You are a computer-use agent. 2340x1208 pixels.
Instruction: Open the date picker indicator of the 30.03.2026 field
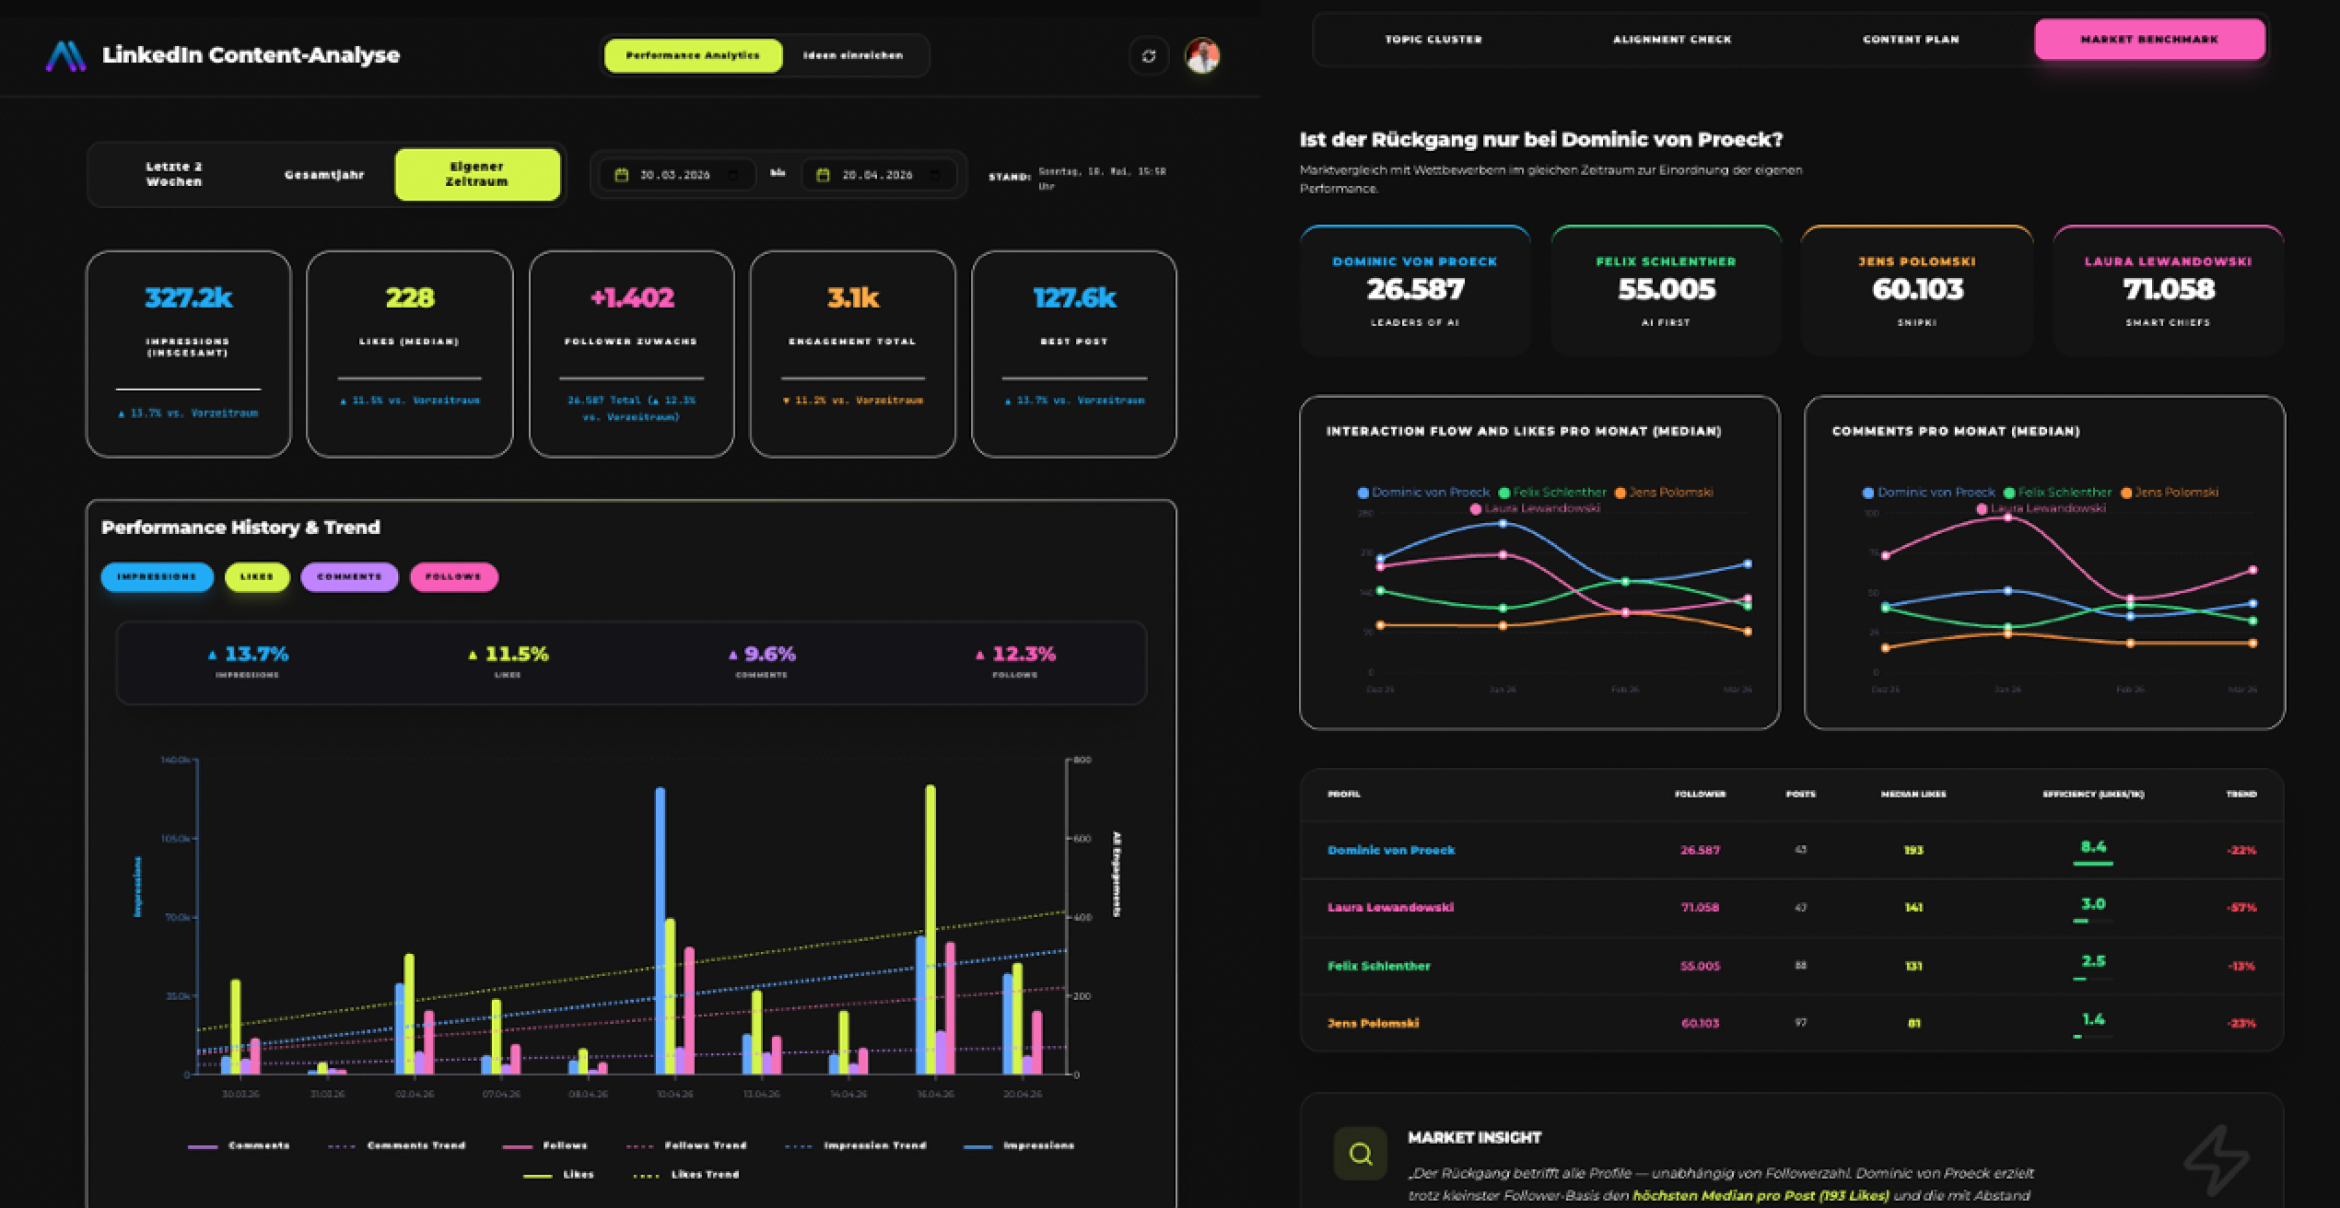734,175
